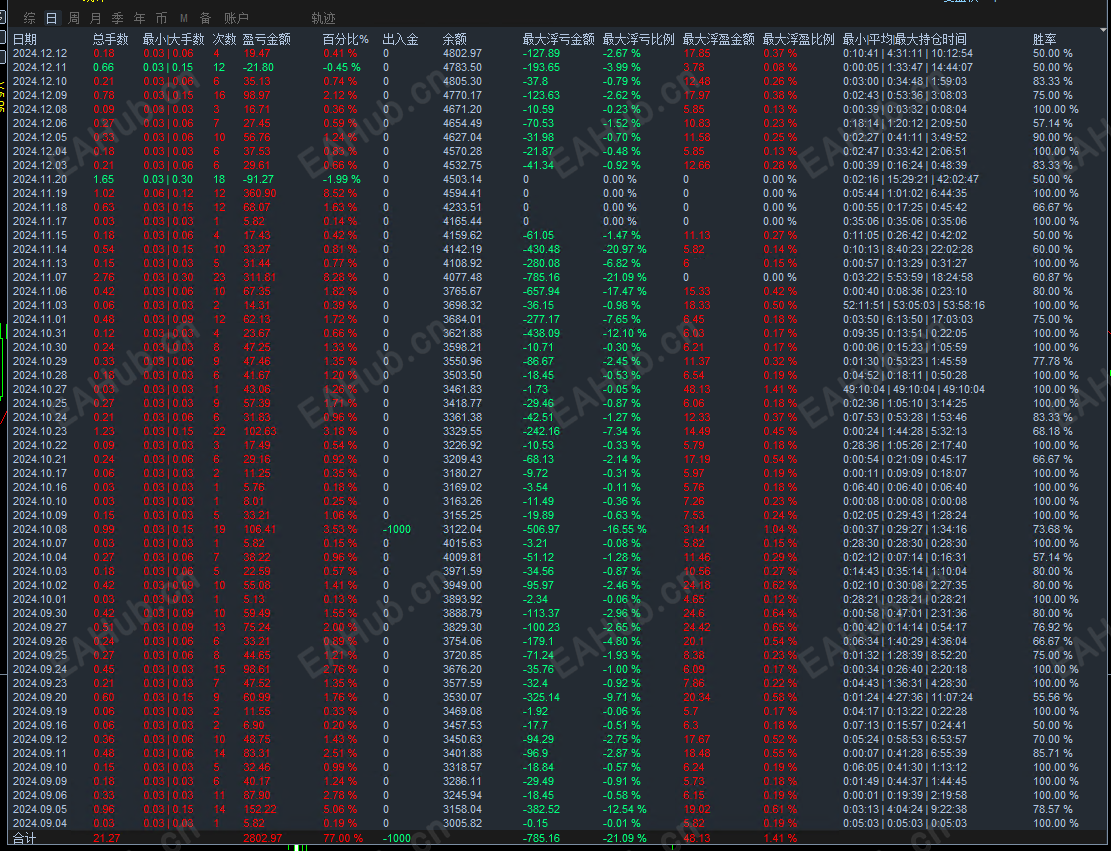Click the 2024.09.04 date cell
The height and width of the screenshot is (851, 1111).
point(40,823)
